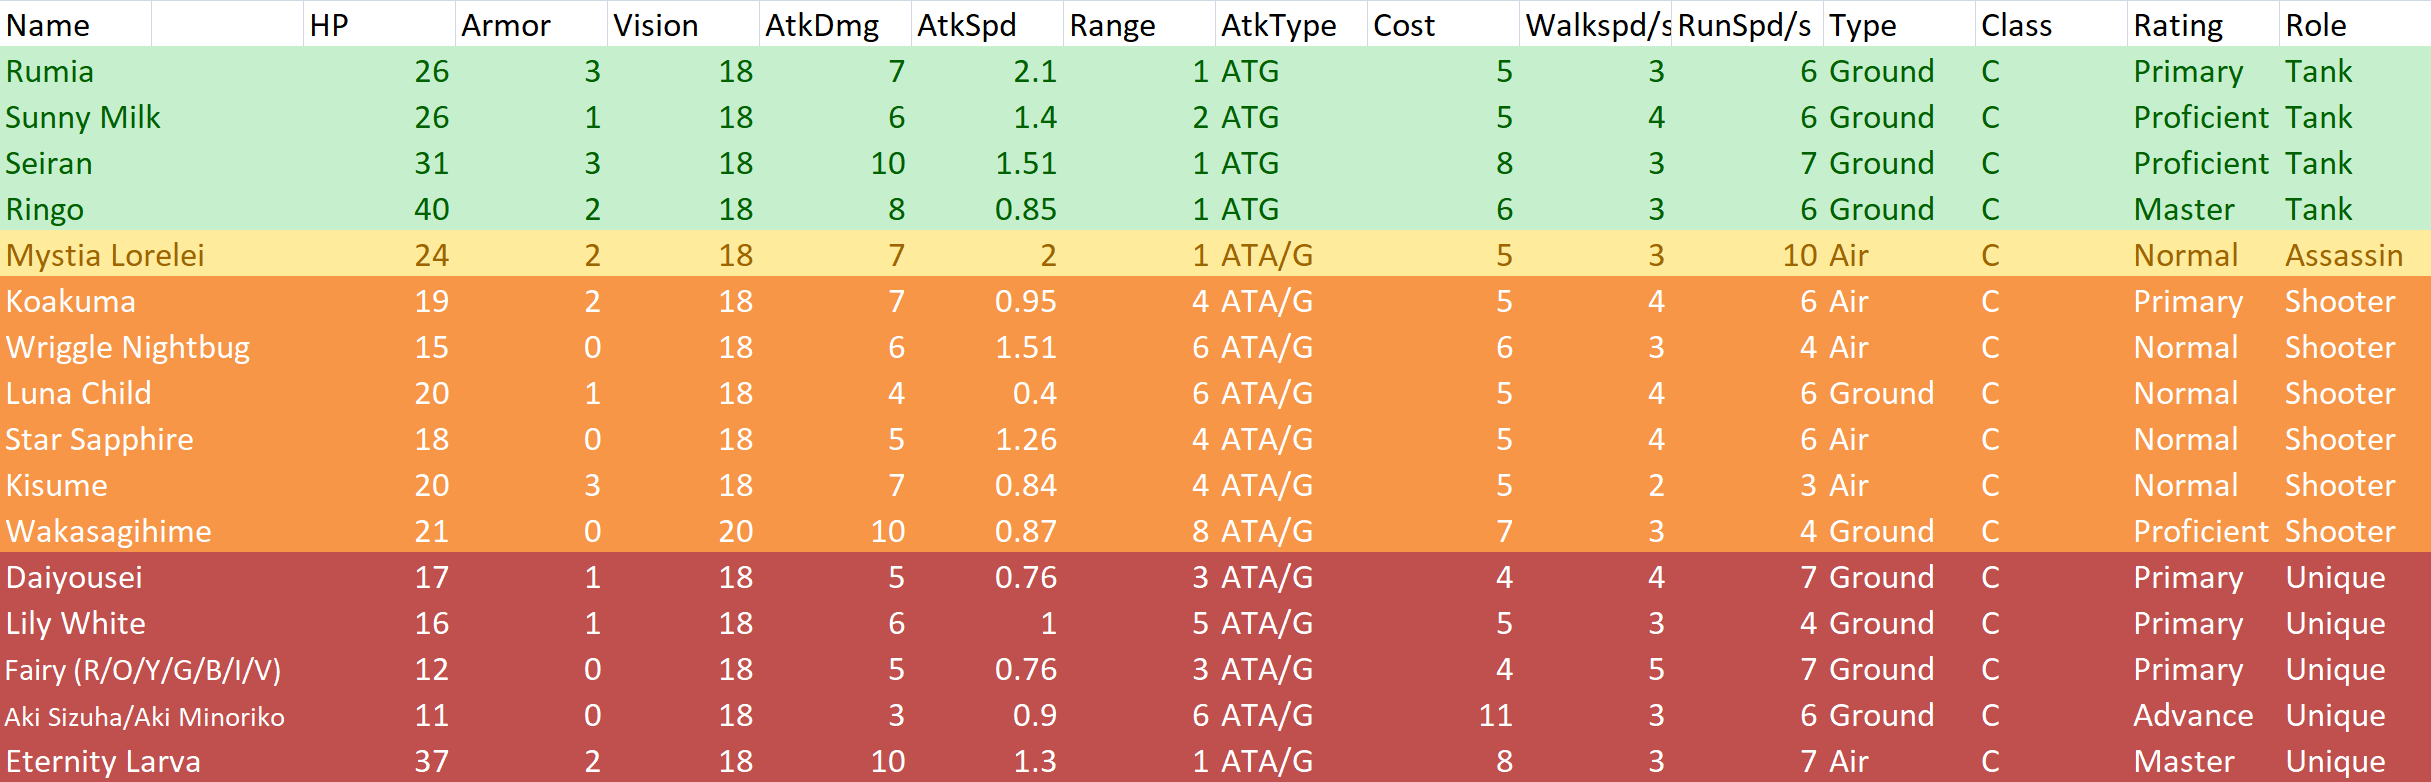Select the Mystia Lorelei name cell
Image resolution: width=2431 pixels, height=782 pixels.
(105, 255)
